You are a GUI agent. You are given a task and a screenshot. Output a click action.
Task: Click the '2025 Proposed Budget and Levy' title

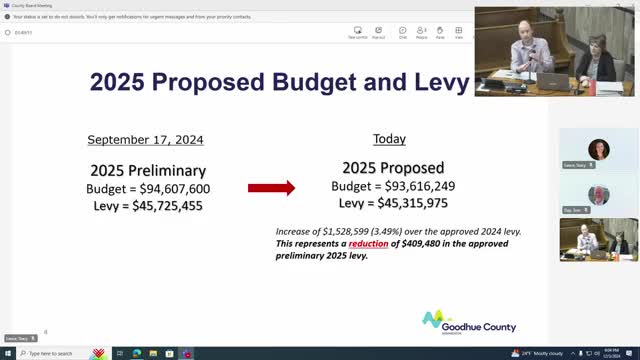point(280,82)
